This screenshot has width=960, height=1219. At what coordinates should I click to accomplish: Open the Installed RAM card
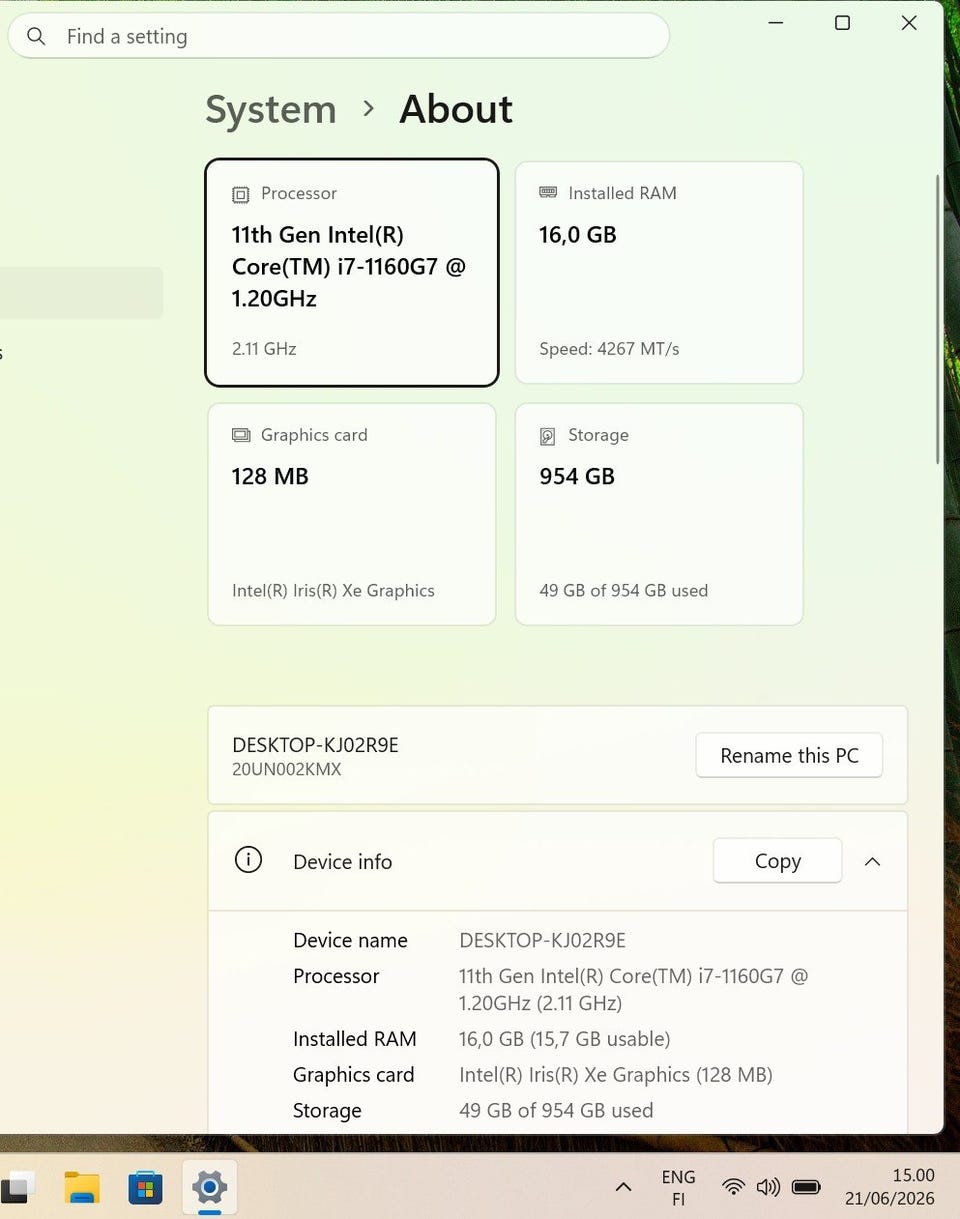659,272
